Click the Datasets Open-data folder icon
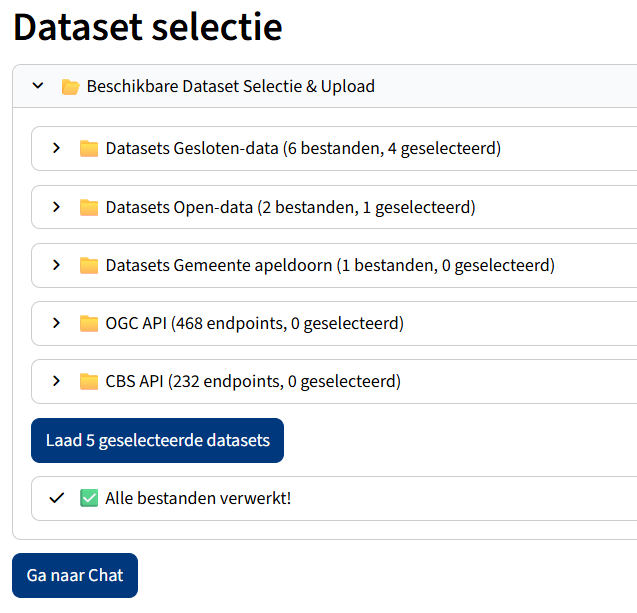 (89, 208)
